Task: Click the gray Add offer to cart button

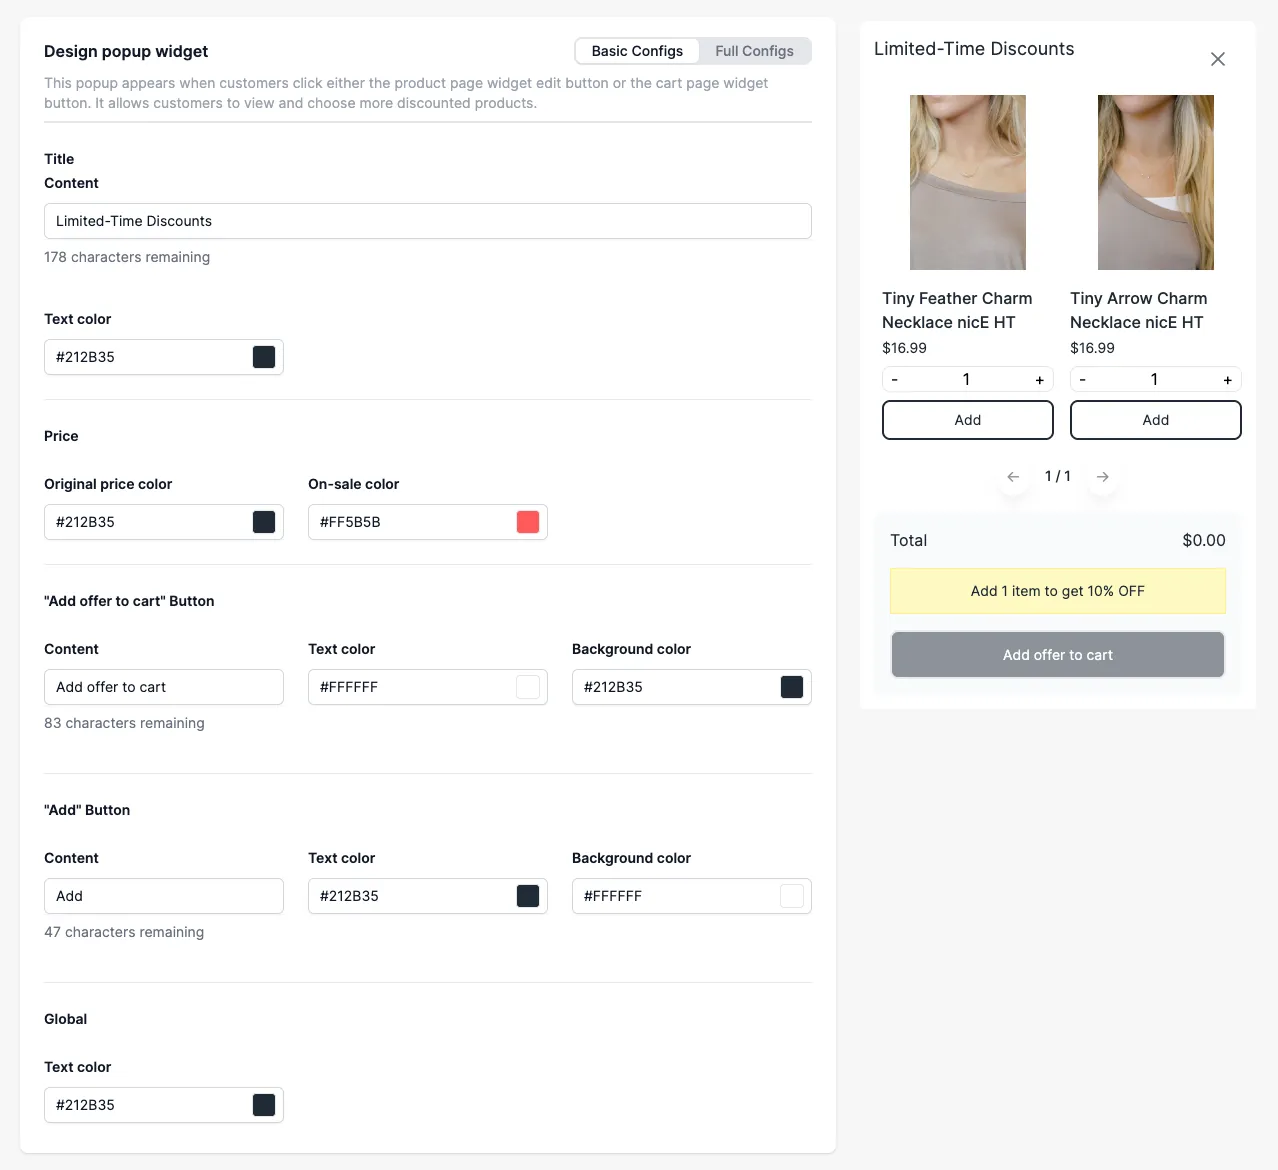Action: (x=1058, y=655)
